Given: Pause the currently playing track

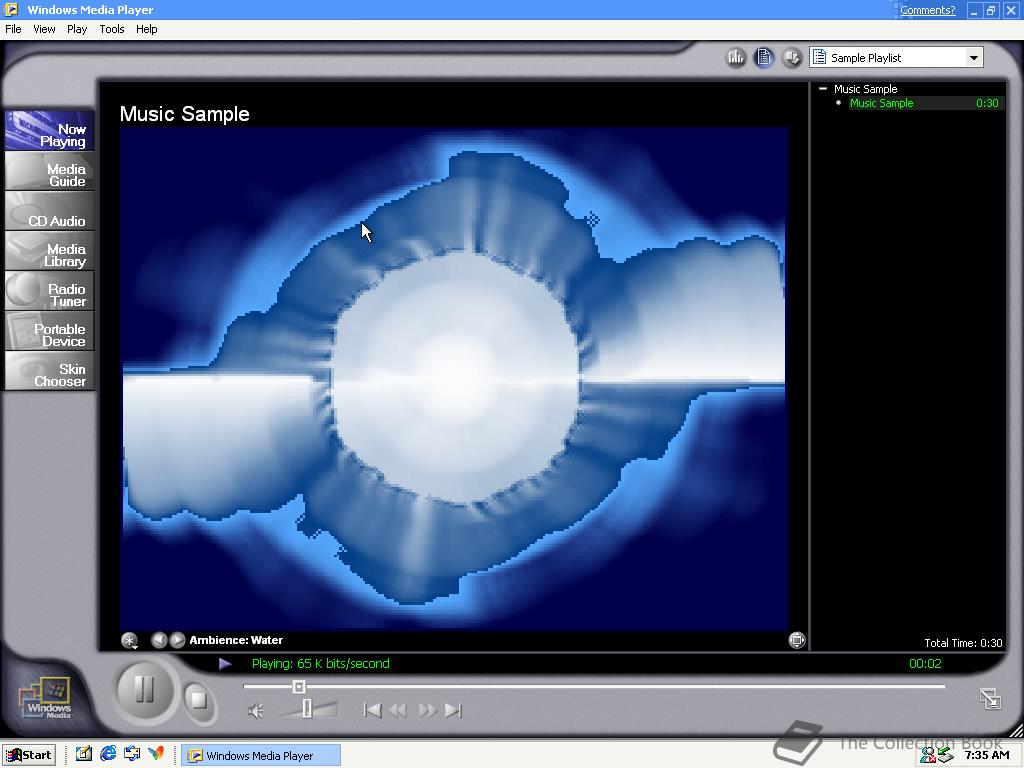Looking at the screenshot, I should 144,690.
